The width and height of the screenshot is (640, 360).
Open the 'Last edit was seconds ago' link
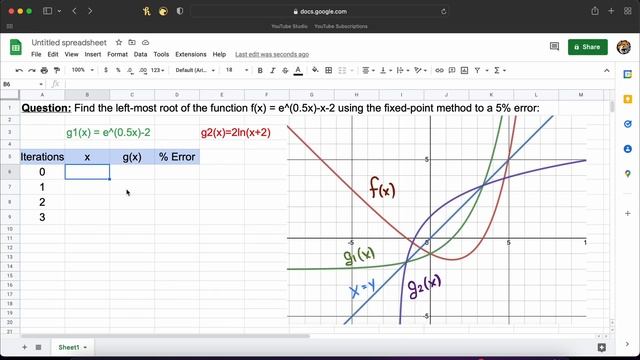tap(272, 54)
